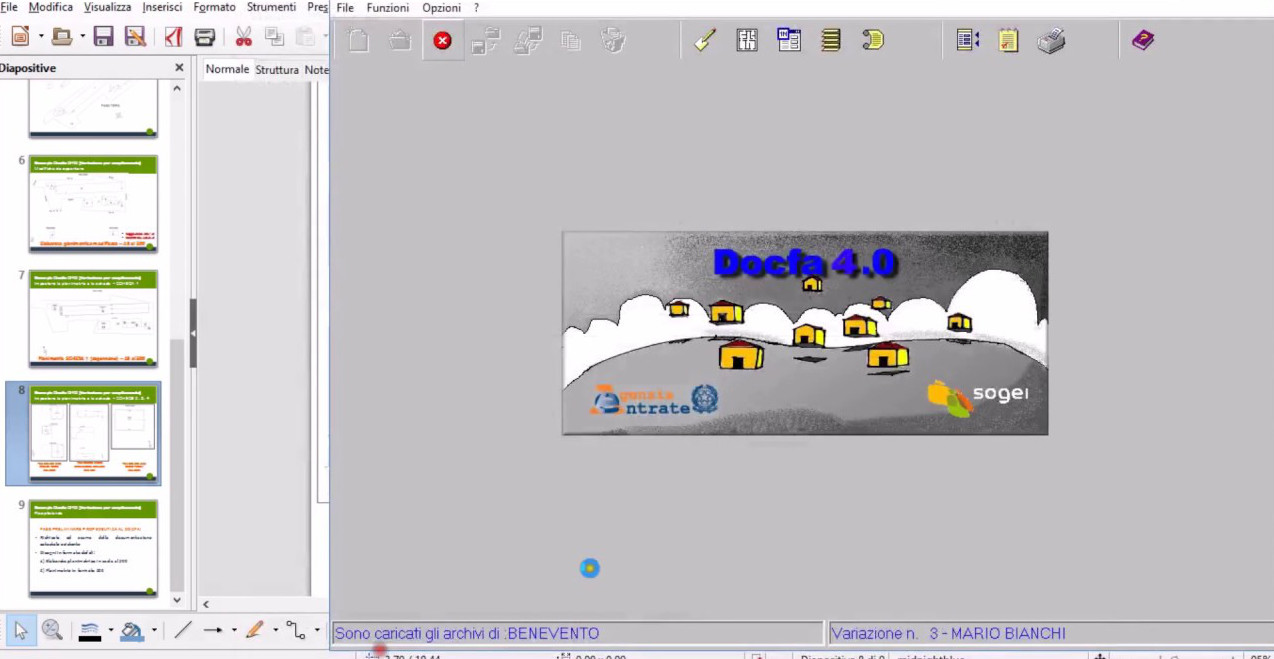Select the Curve pencil tool

[x=254, y=630]
